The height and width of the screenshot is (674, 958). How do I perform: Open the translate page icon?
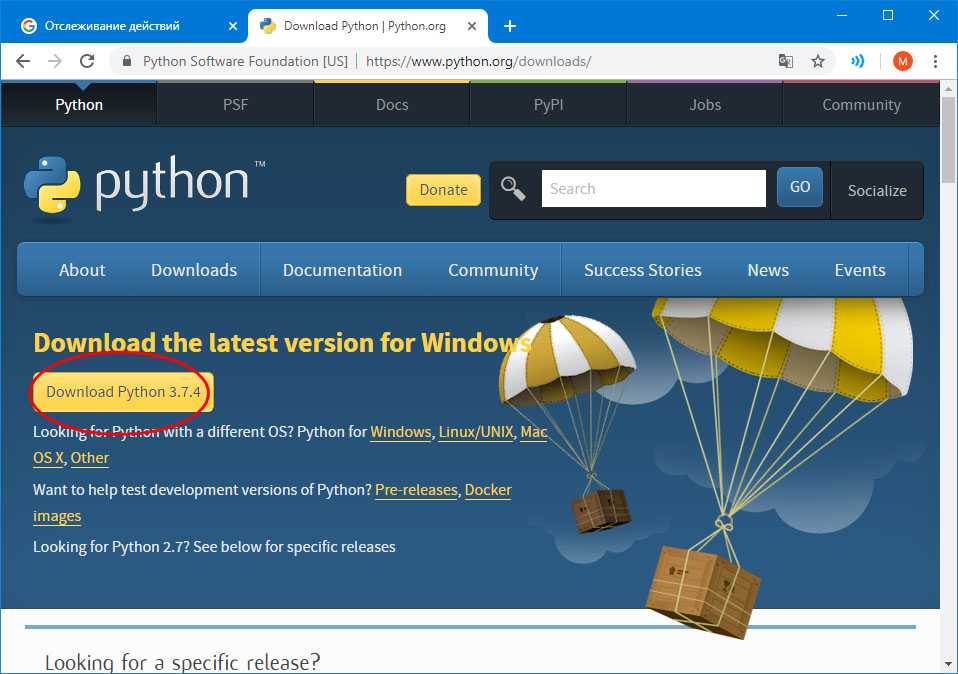tap(787, 61)
